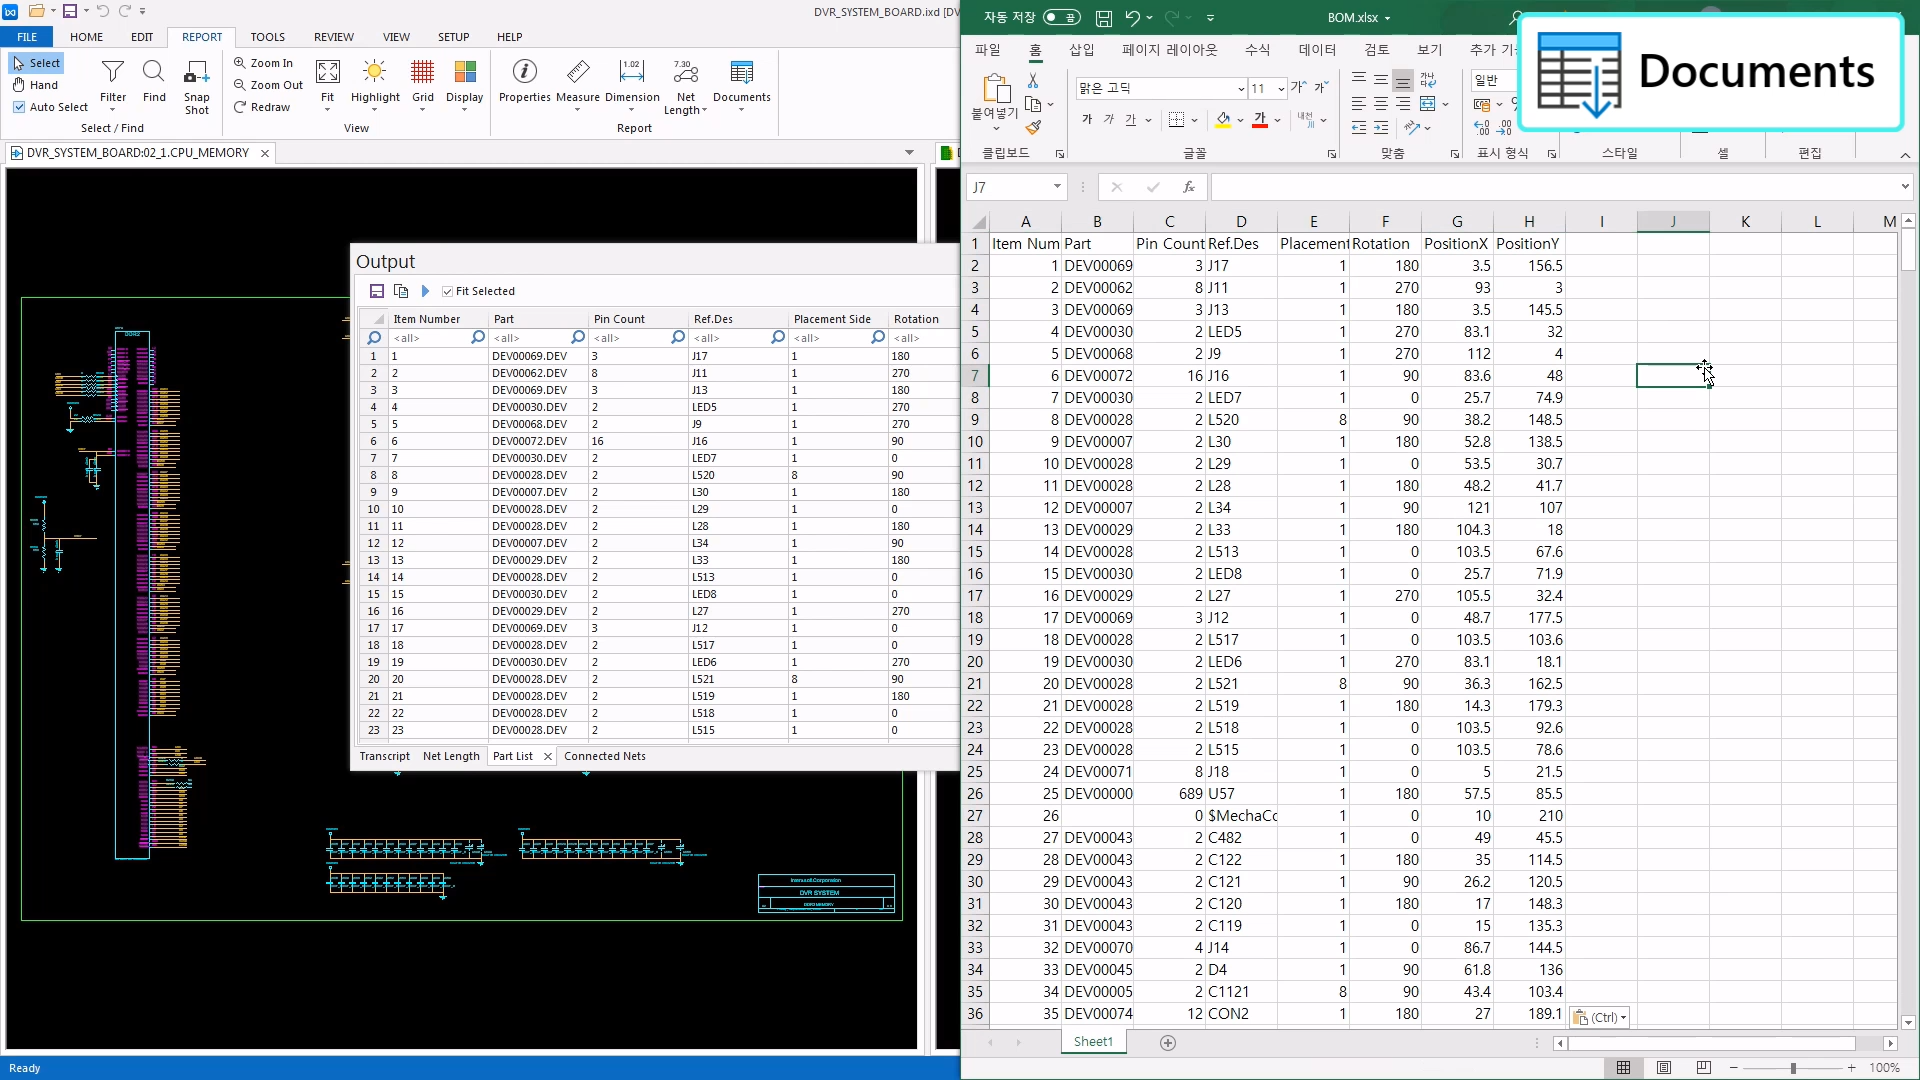Expand the font size dropdown

[x=1281, y=89]
